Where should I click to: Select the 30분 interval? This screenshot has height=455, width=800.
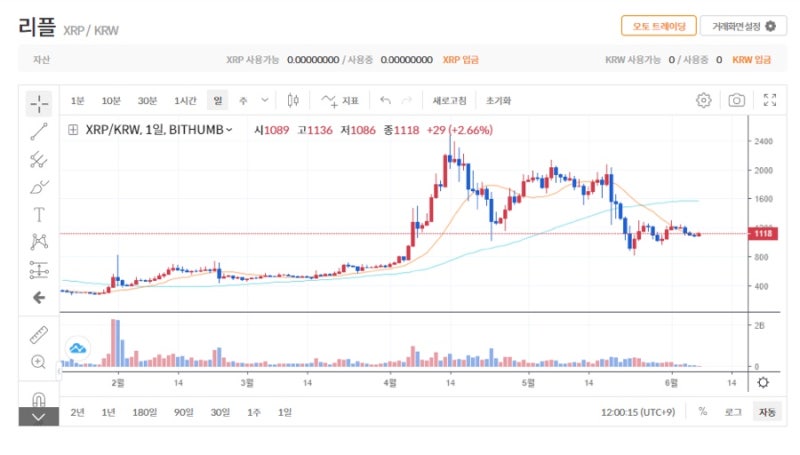(147, 100)
